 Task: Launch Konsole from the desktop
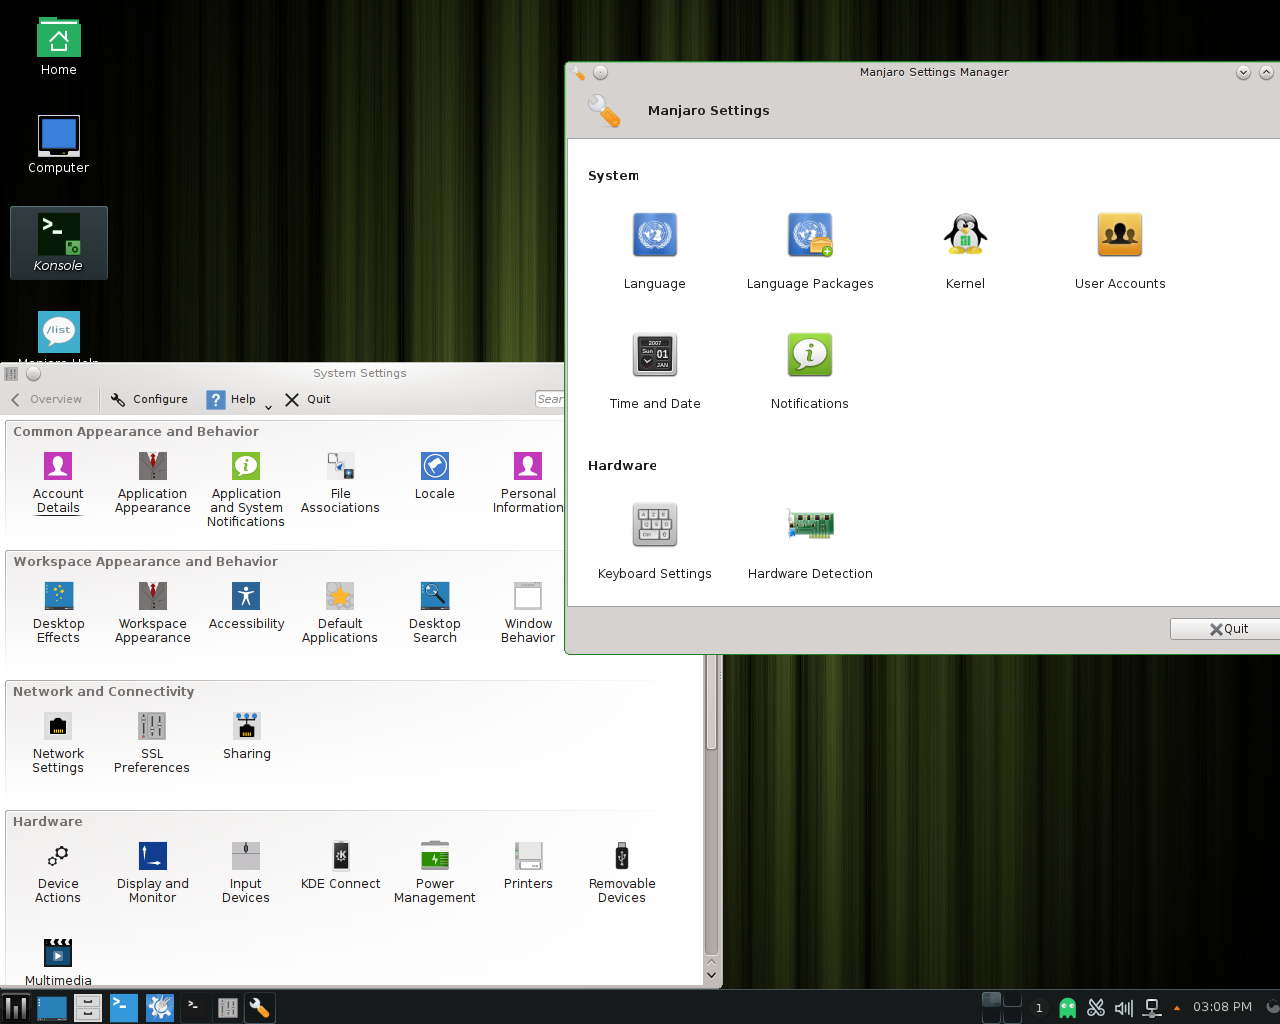click(59, 243)
